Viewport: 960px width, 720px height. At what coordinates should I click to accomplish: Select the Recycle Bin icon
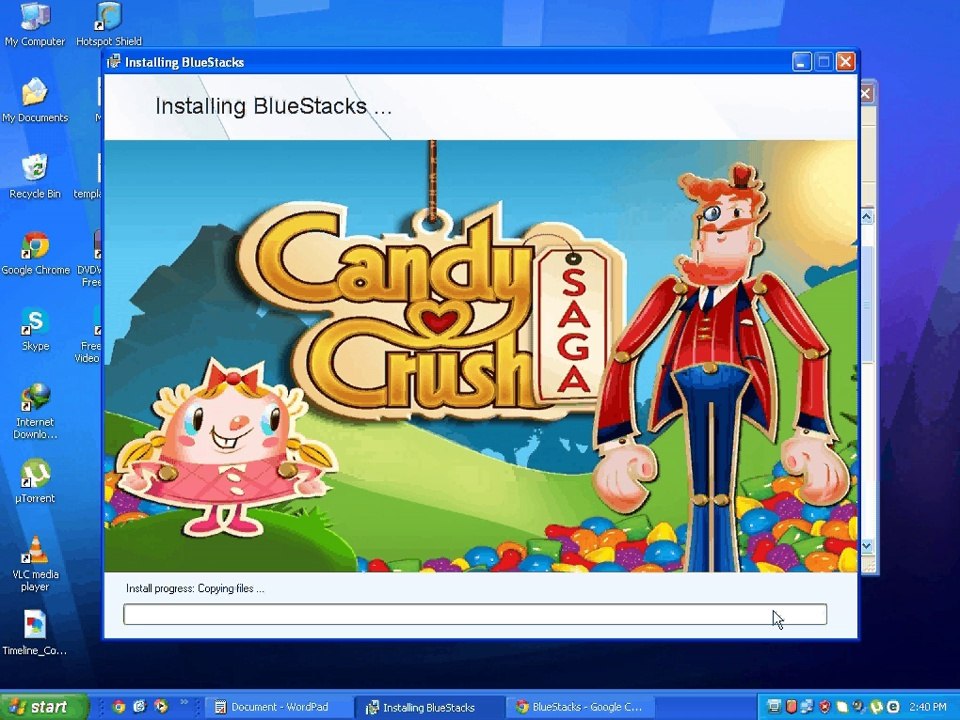[35, 176]
